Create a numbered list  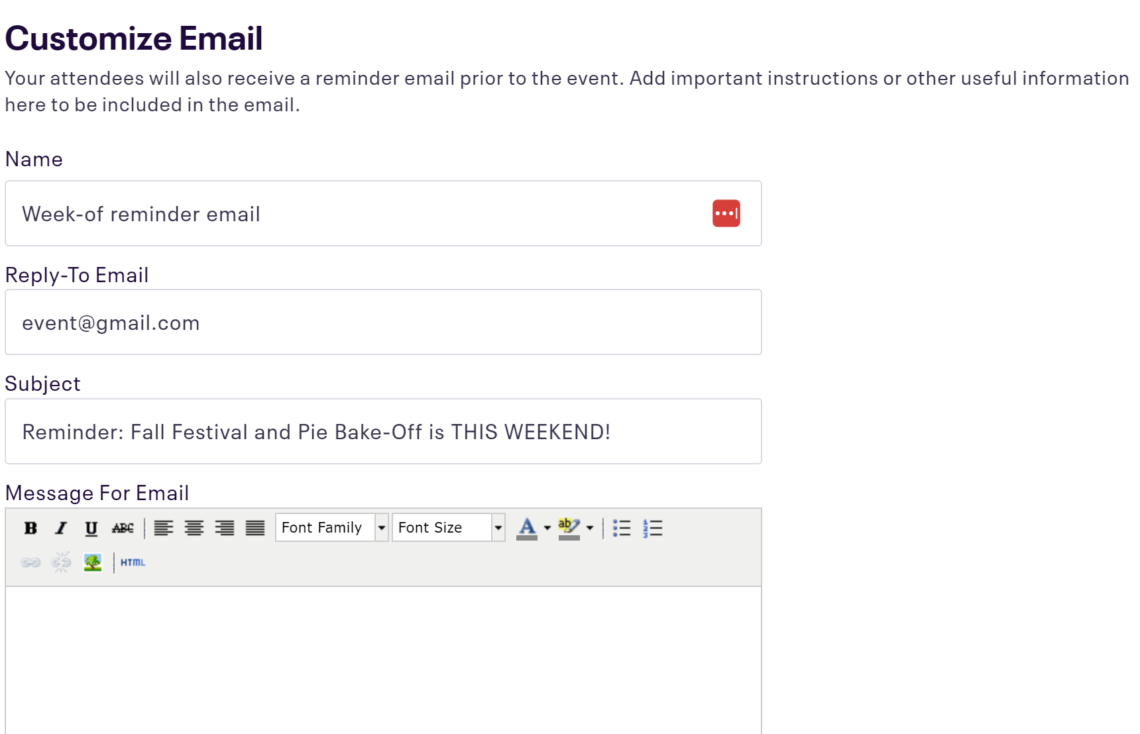pos(652,528)
